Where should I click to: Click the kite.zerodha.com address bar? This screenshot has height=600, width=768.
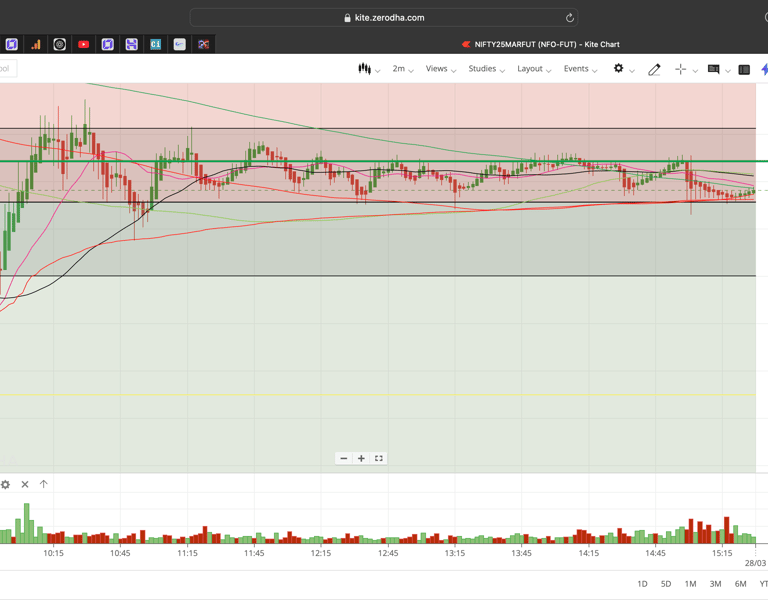pyautogui.click(x=384, y=18)
